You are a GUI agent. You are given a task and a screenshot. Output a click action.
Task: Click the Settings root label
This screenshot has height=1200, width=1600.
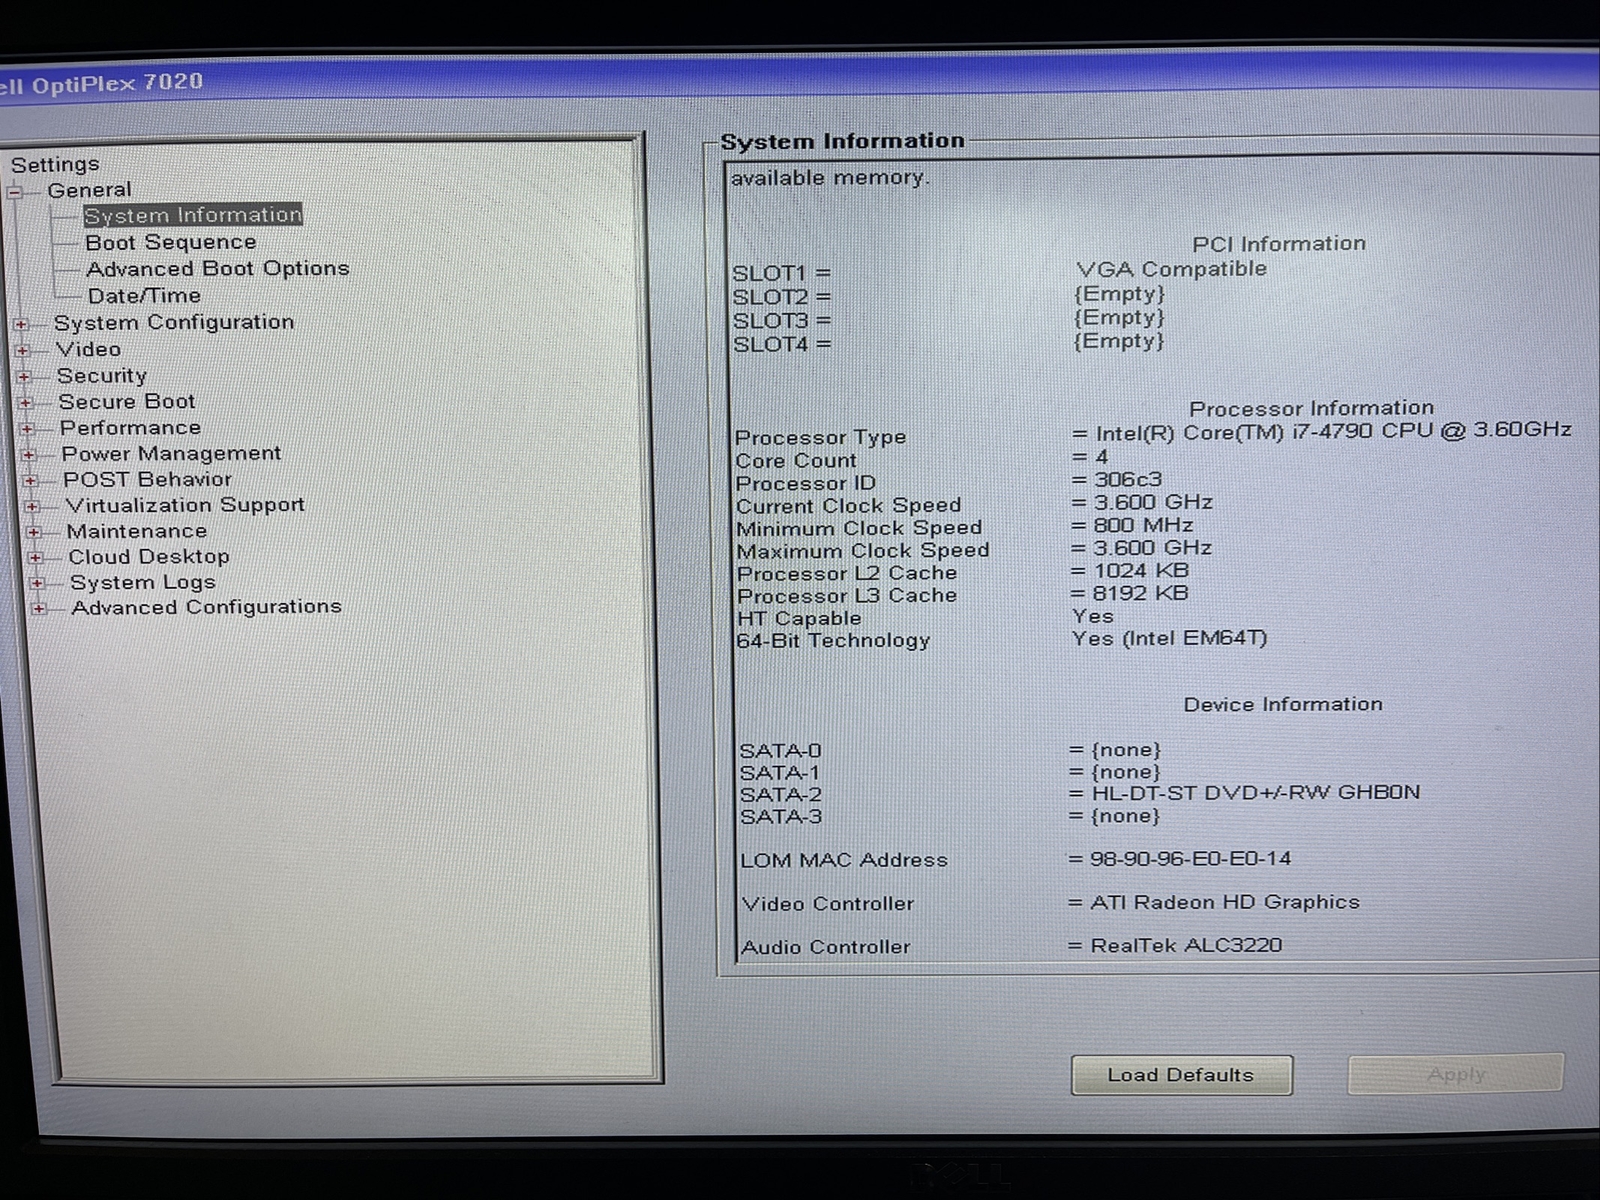click(55, 164)
